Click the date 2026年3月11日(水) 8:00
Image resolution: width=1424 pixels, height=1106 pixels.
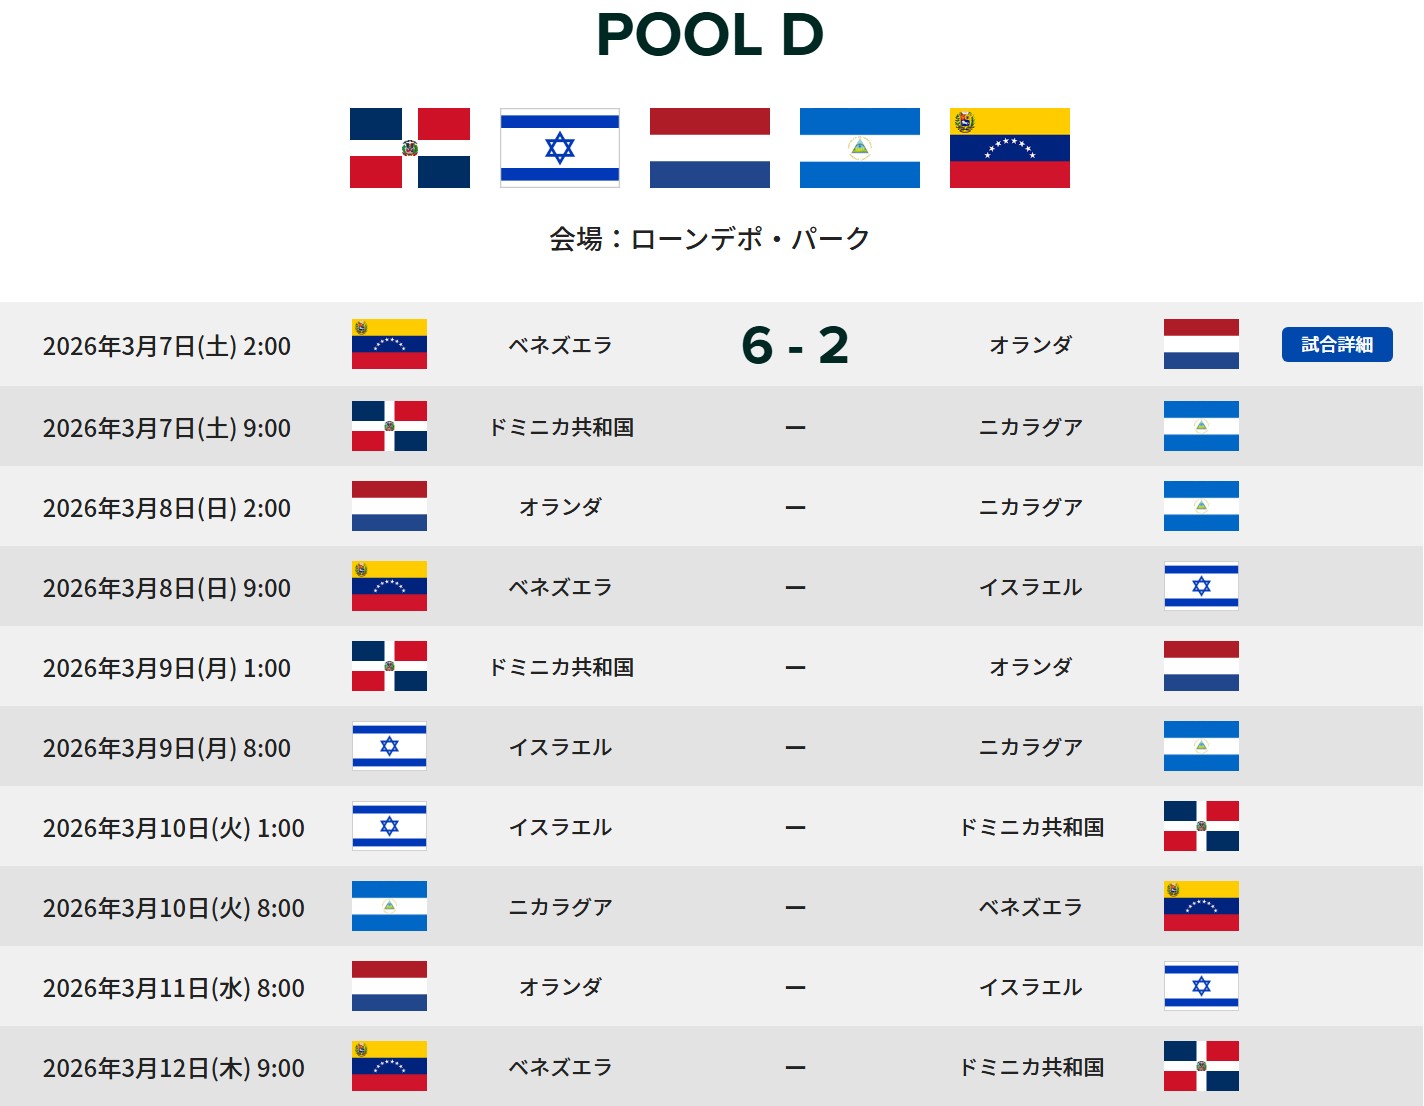point(173,988)
